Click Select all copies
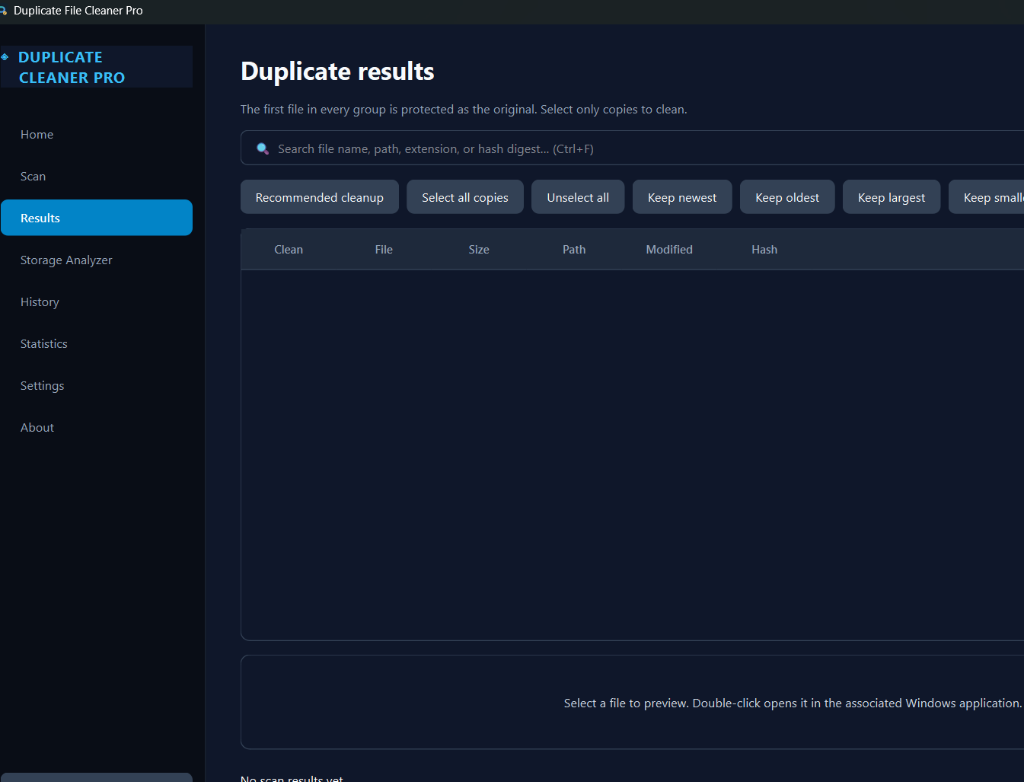This screenshot has height=782, width=1024. tap(465, 197)
